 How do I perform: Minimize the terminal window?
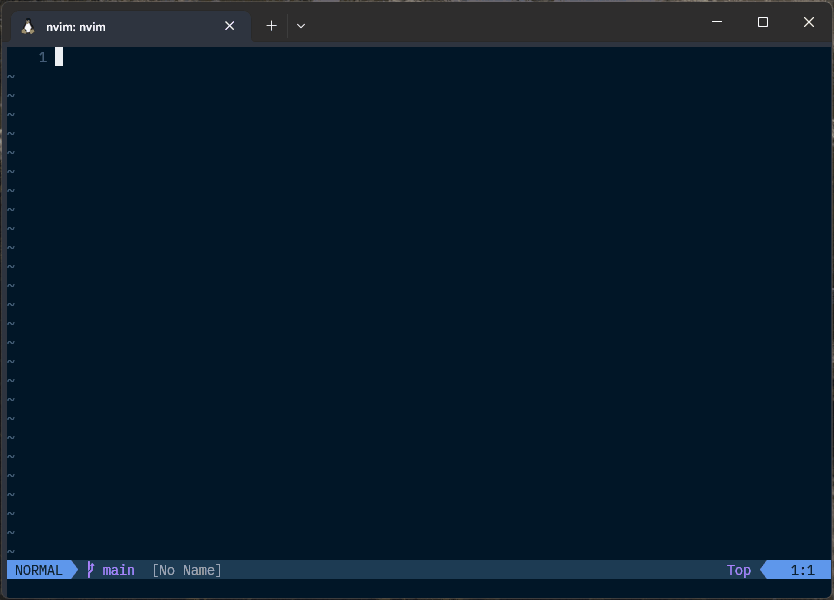pos(717,22)
